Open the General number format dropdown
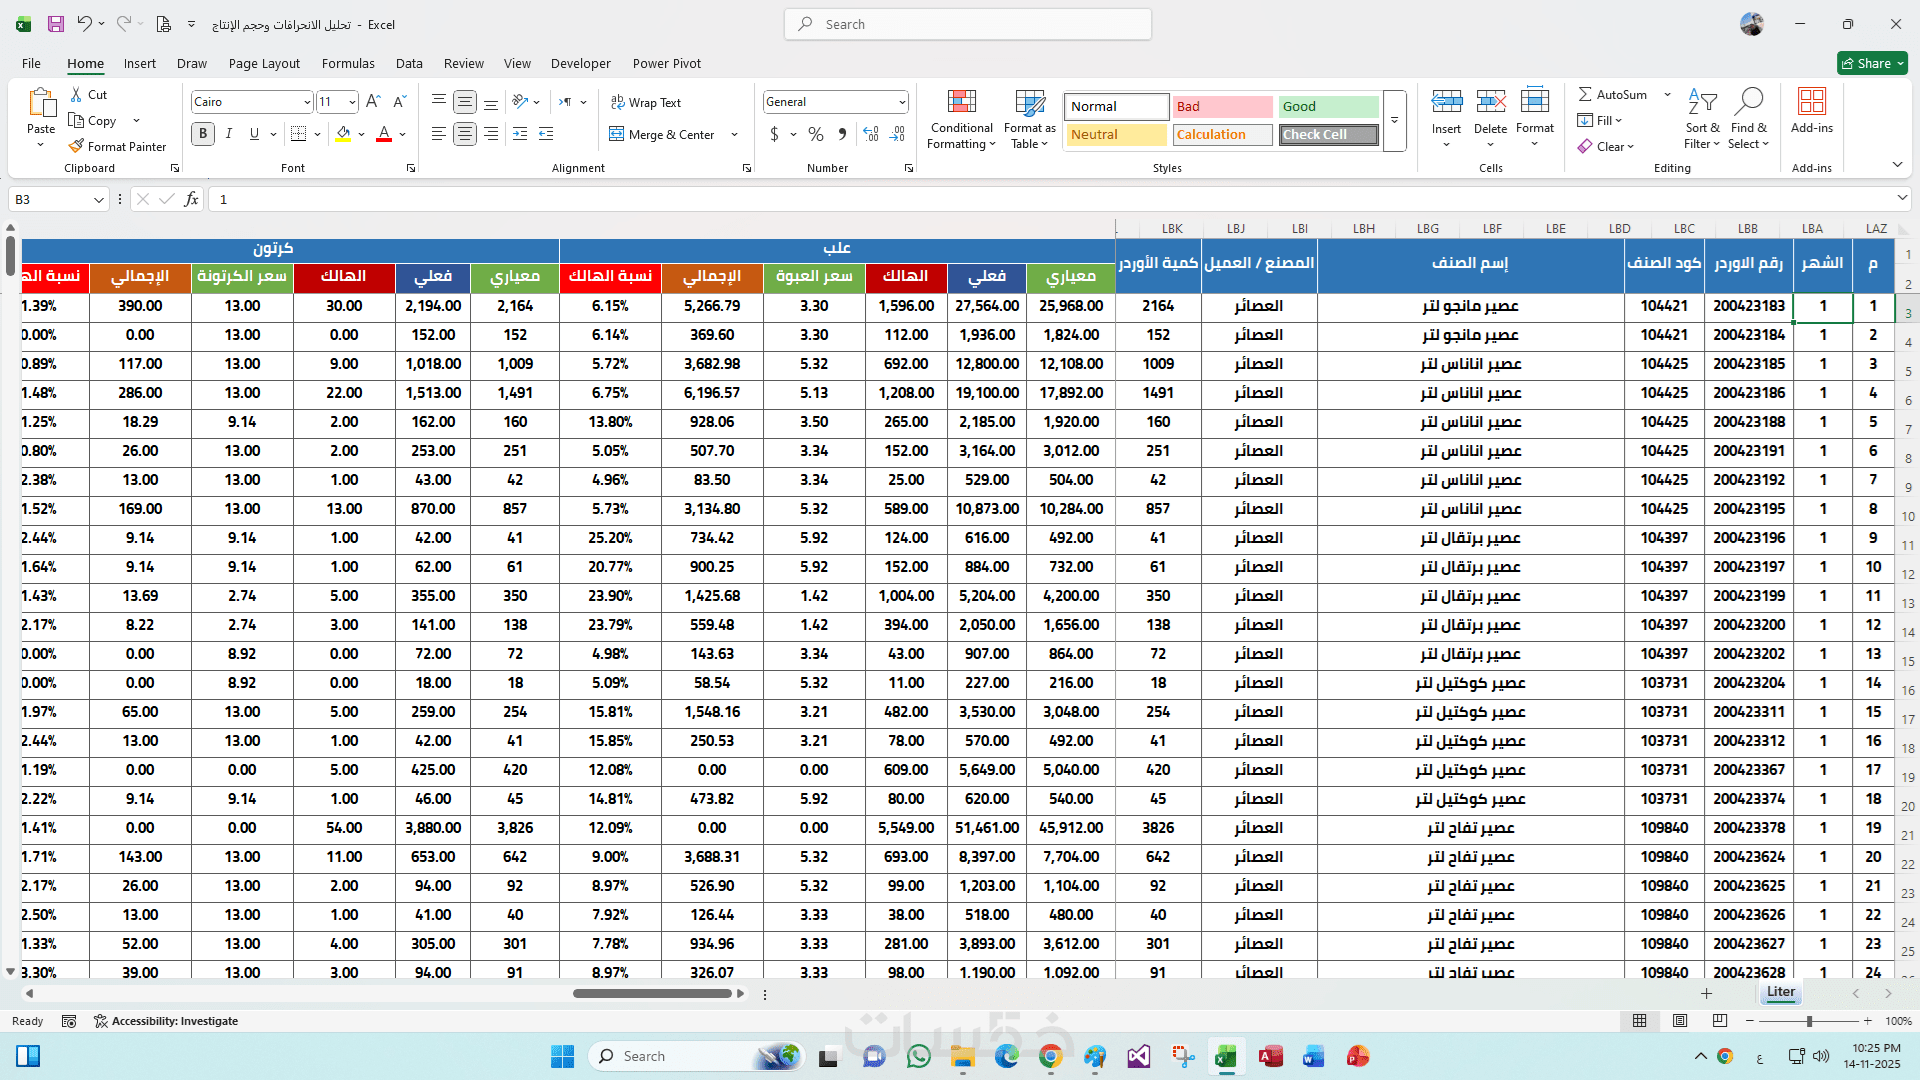The width and height of the screenshot is (1920, 1080). [902, 102]
